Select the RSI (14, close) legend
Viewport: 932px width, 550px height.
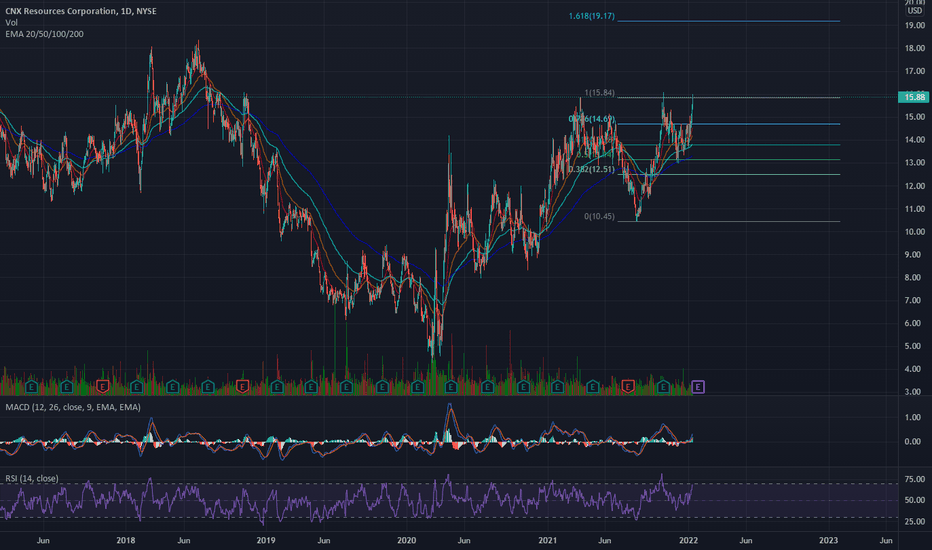coord(32,479)
